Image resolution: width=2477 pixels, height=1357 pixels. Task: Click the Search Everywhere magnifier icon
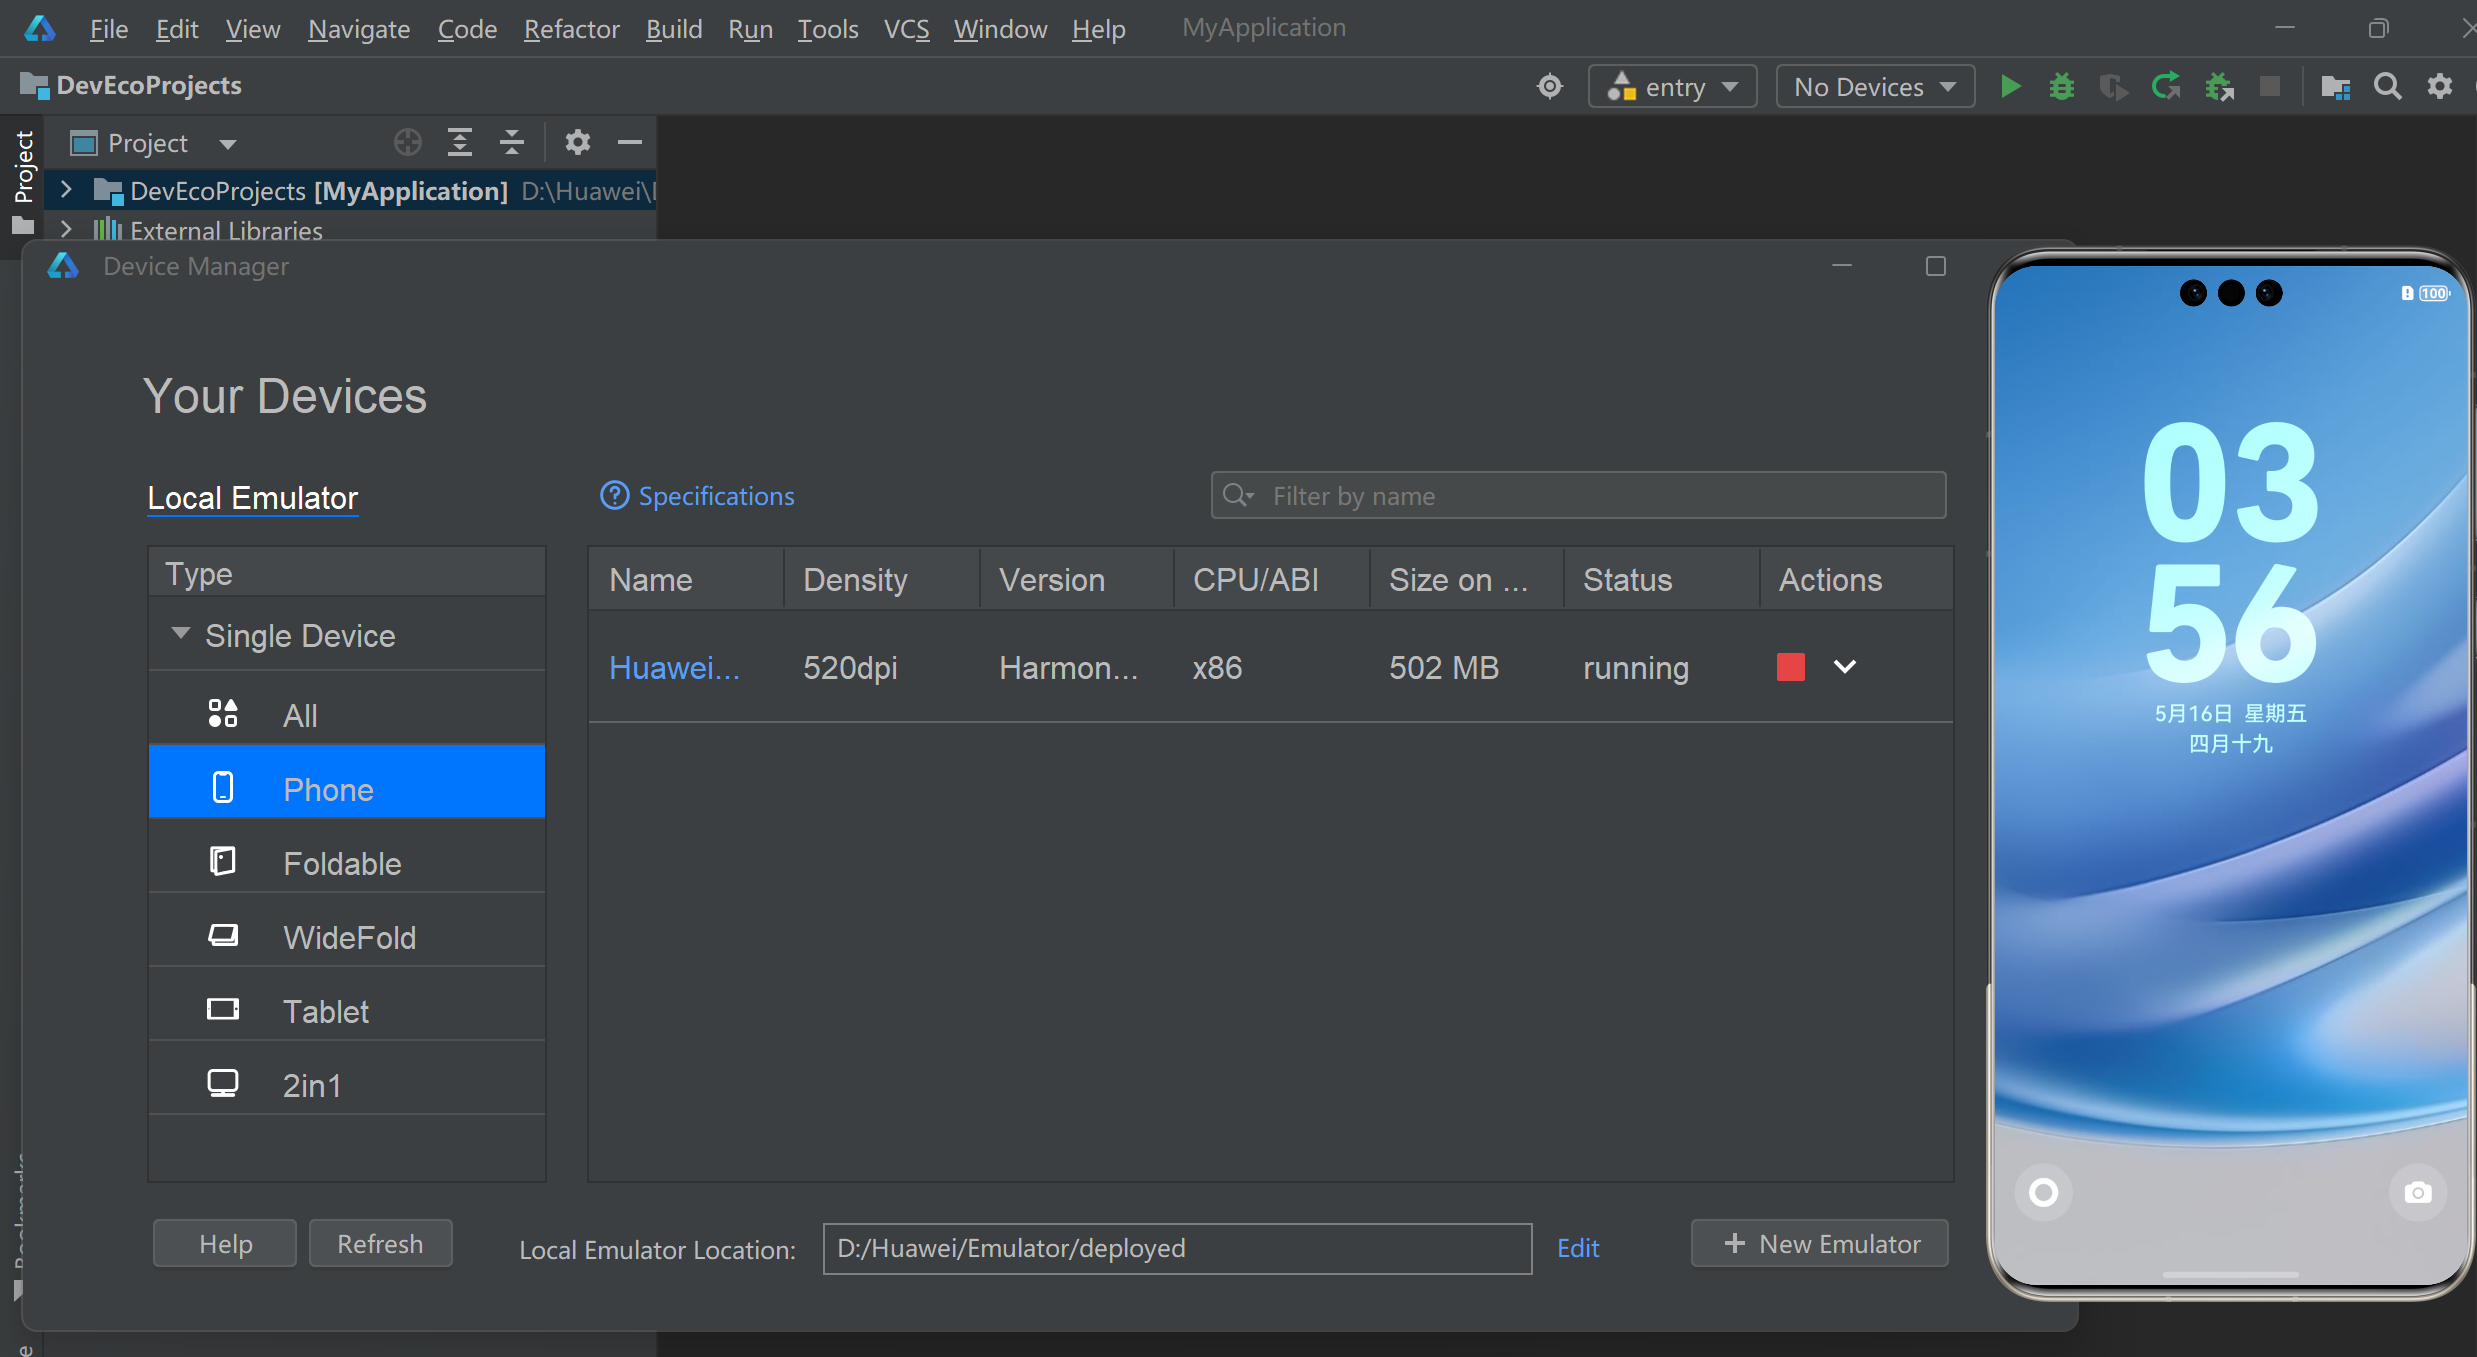[x=2388, y=87]
